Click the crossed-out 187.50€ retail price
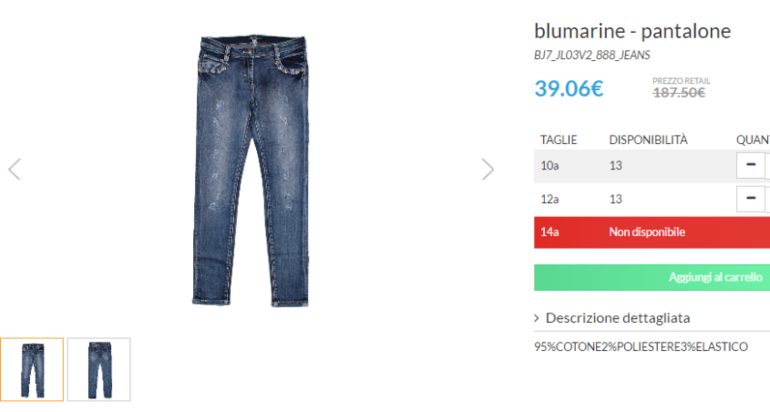 679,93
